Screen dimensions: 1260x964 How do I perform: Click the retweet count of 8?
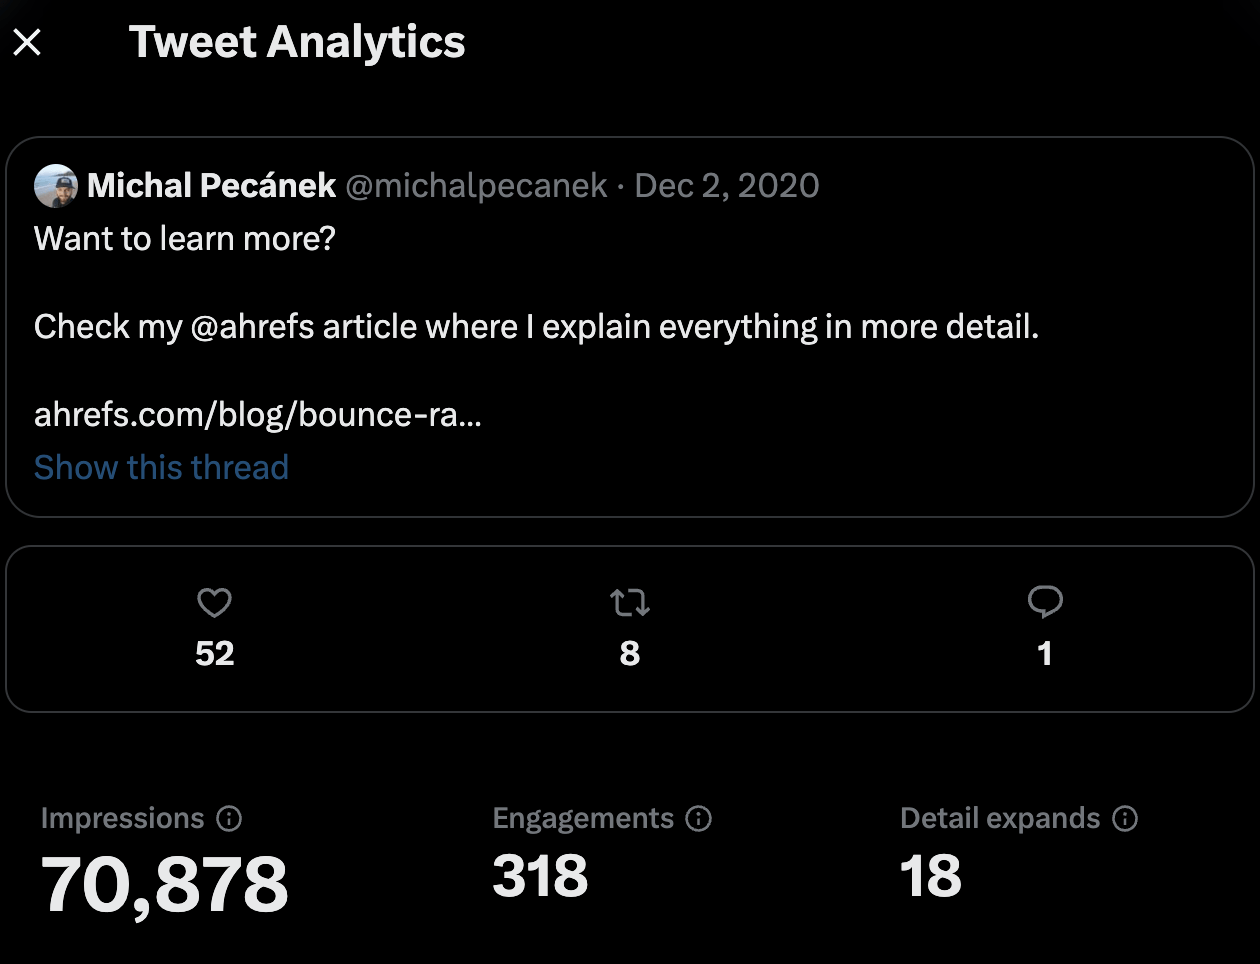tap(630, 654)
